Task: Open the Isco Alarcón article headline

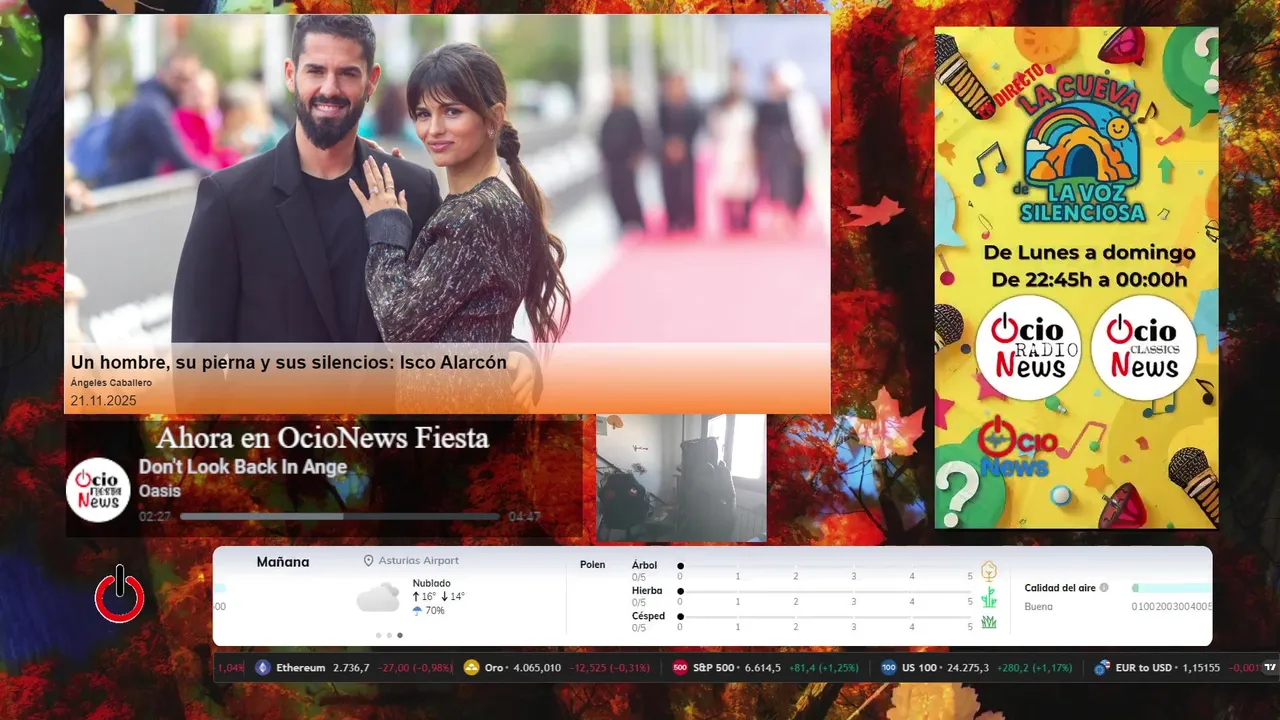Action: click(x=288, y=363)
